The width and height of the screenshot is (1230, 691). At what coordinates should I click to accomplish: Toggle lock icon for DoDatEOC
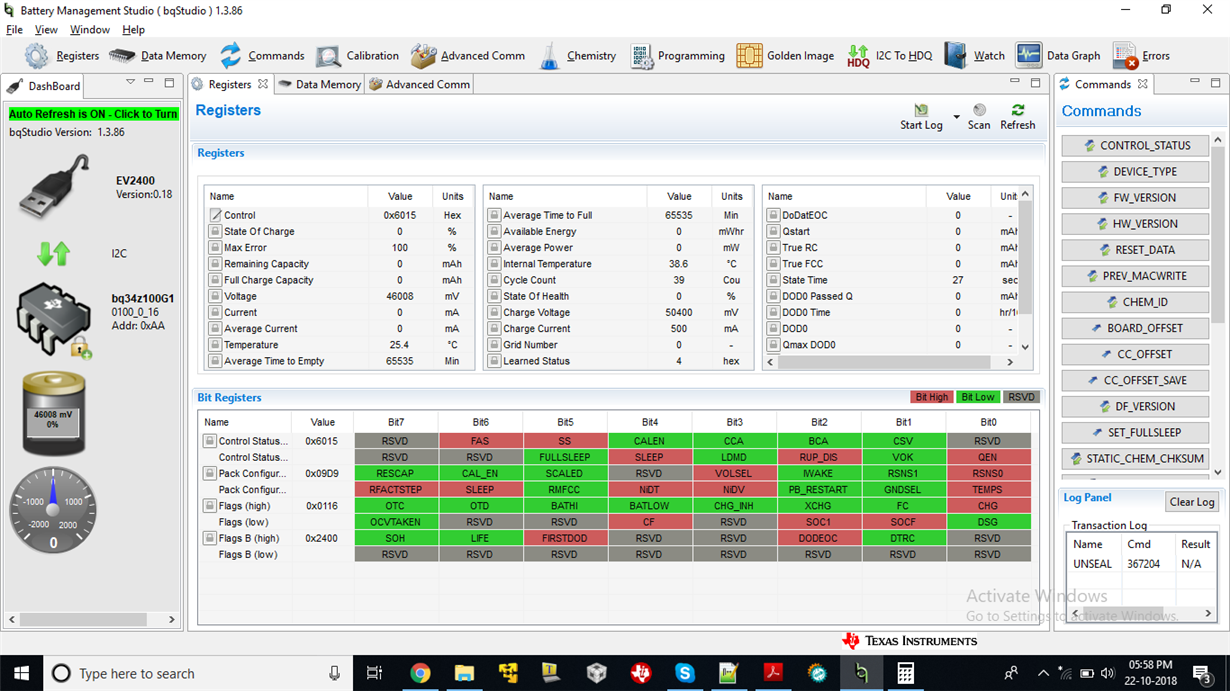tap(773, 215)
